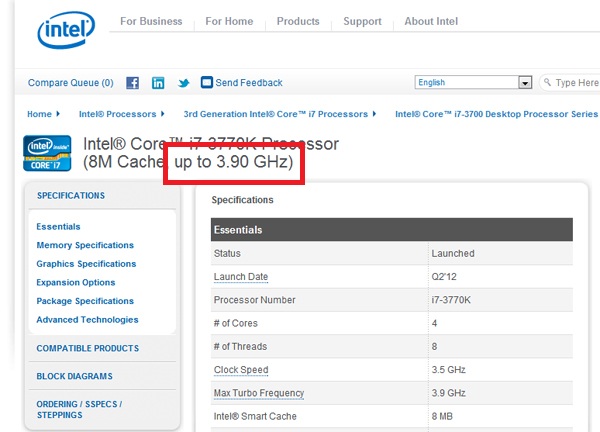Click the Clock Speed glossary term
Image resolution: width=600 pixels, height=432 pixels.
coord(241,370)
